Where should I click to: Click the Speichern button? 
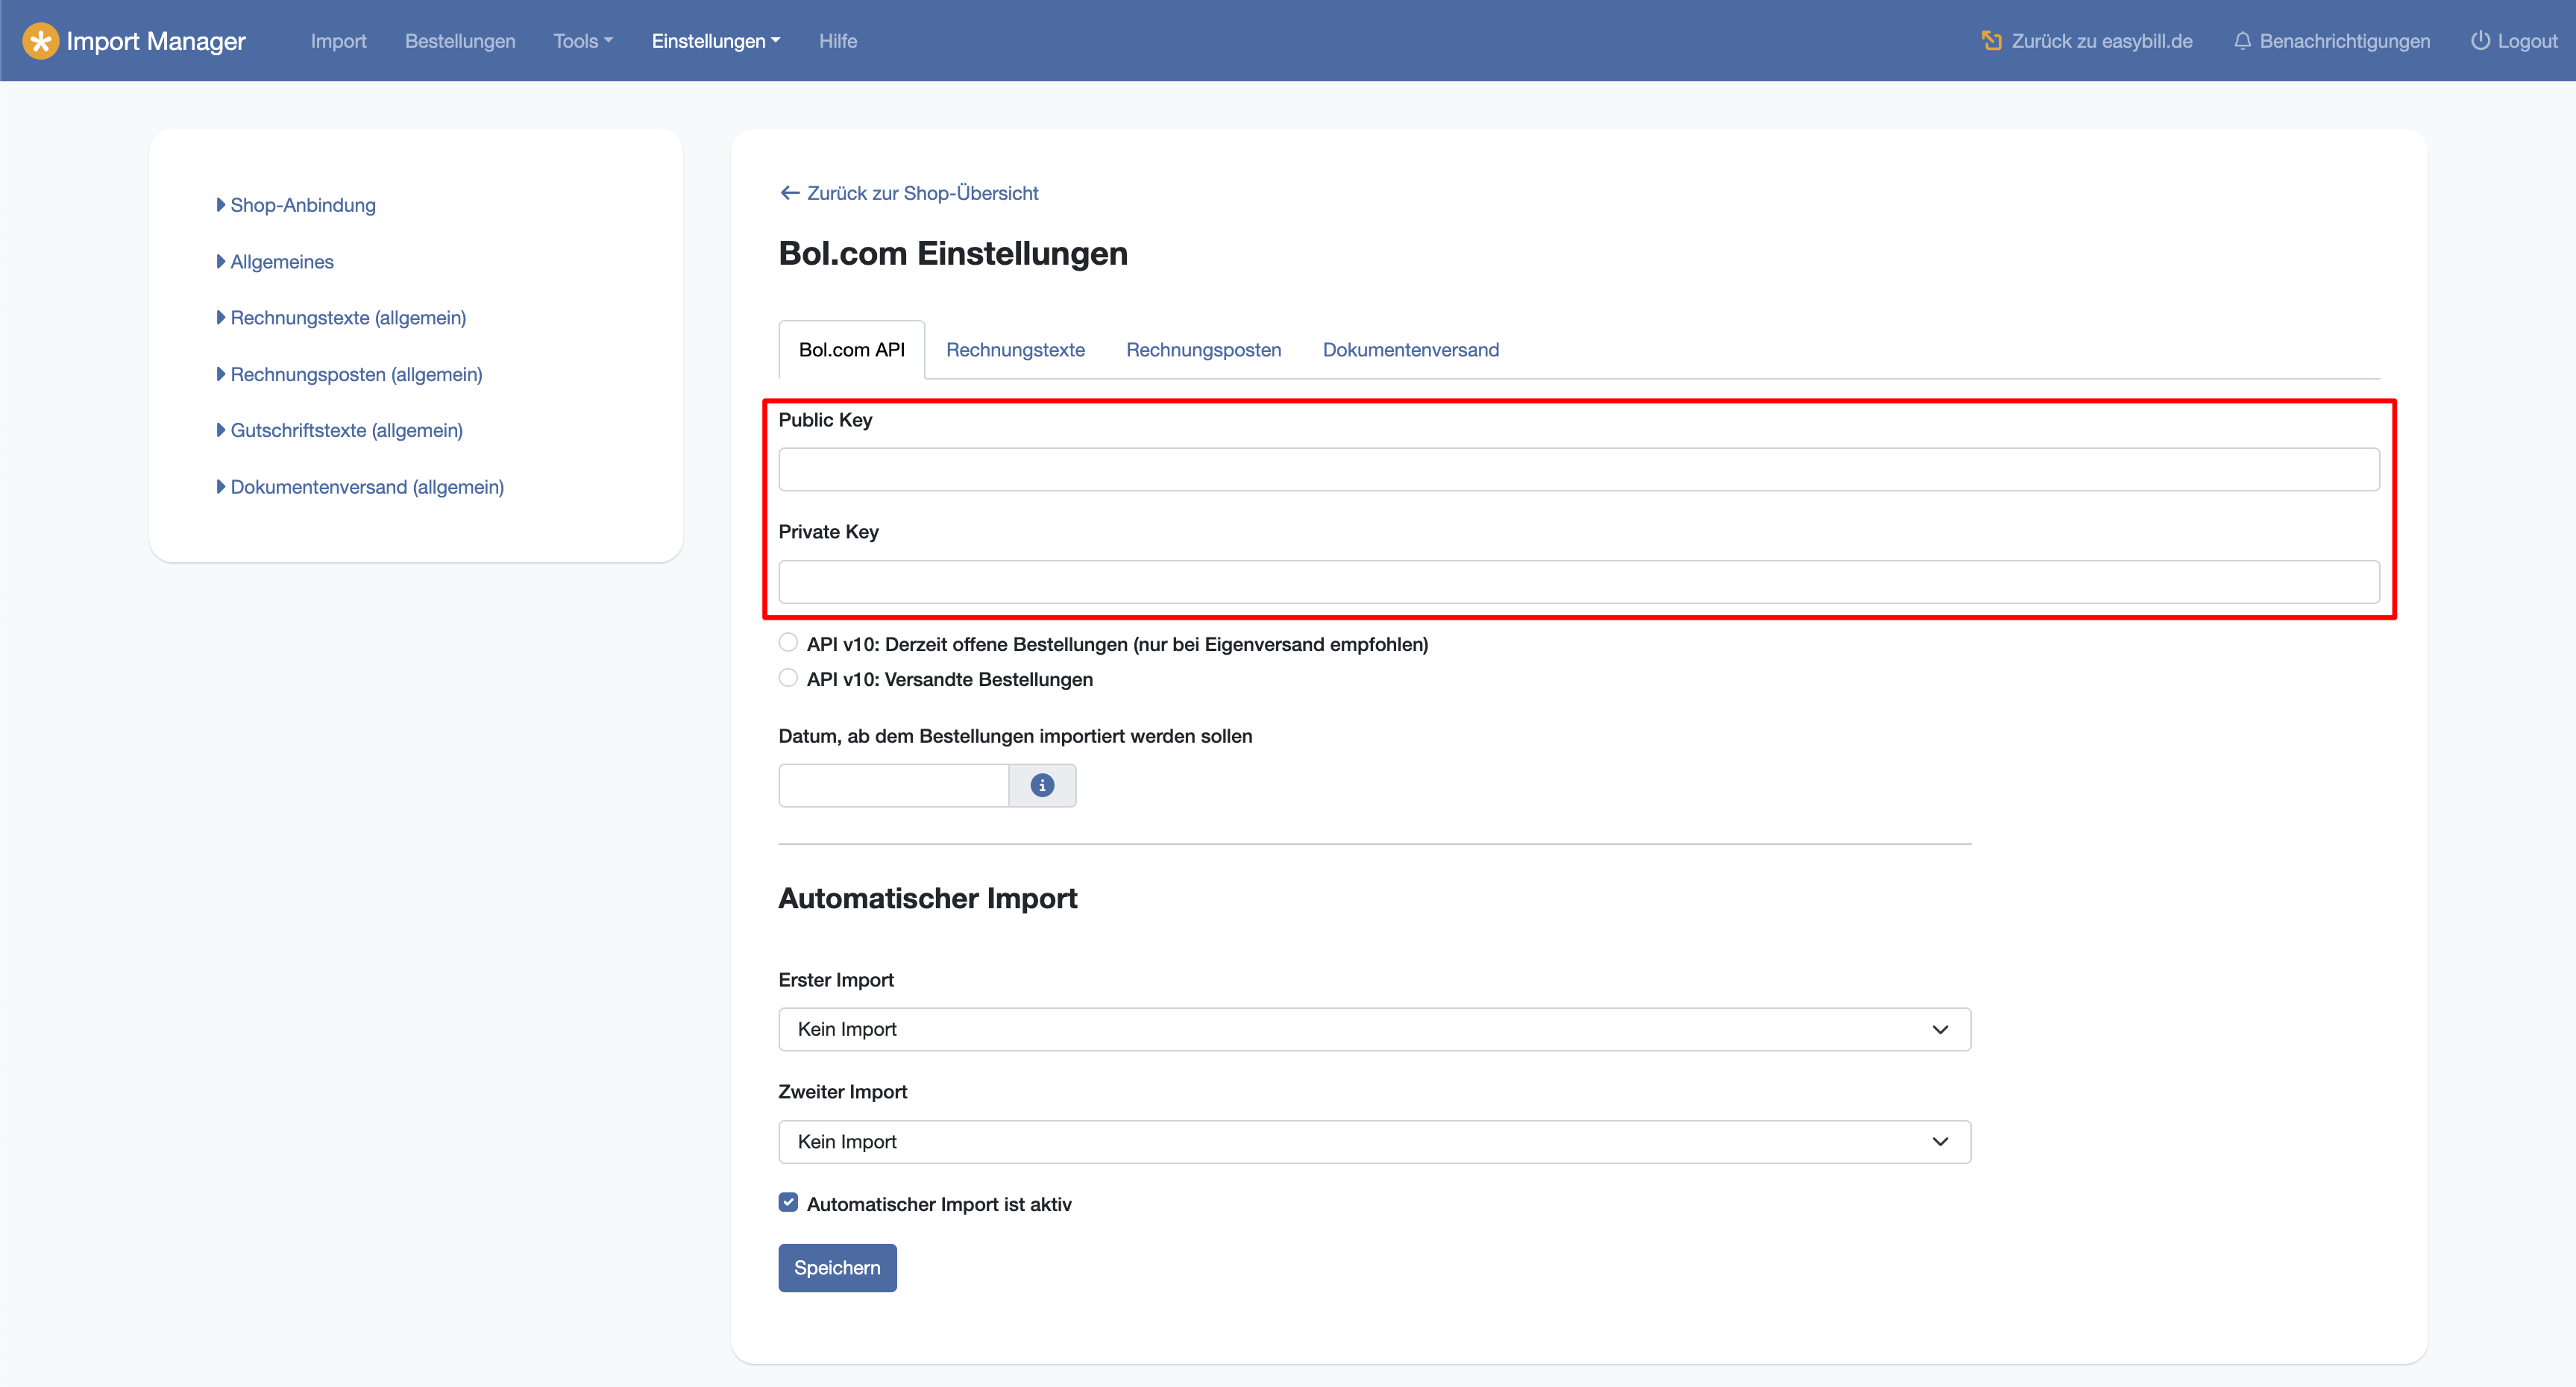(x=837, y=1267)
